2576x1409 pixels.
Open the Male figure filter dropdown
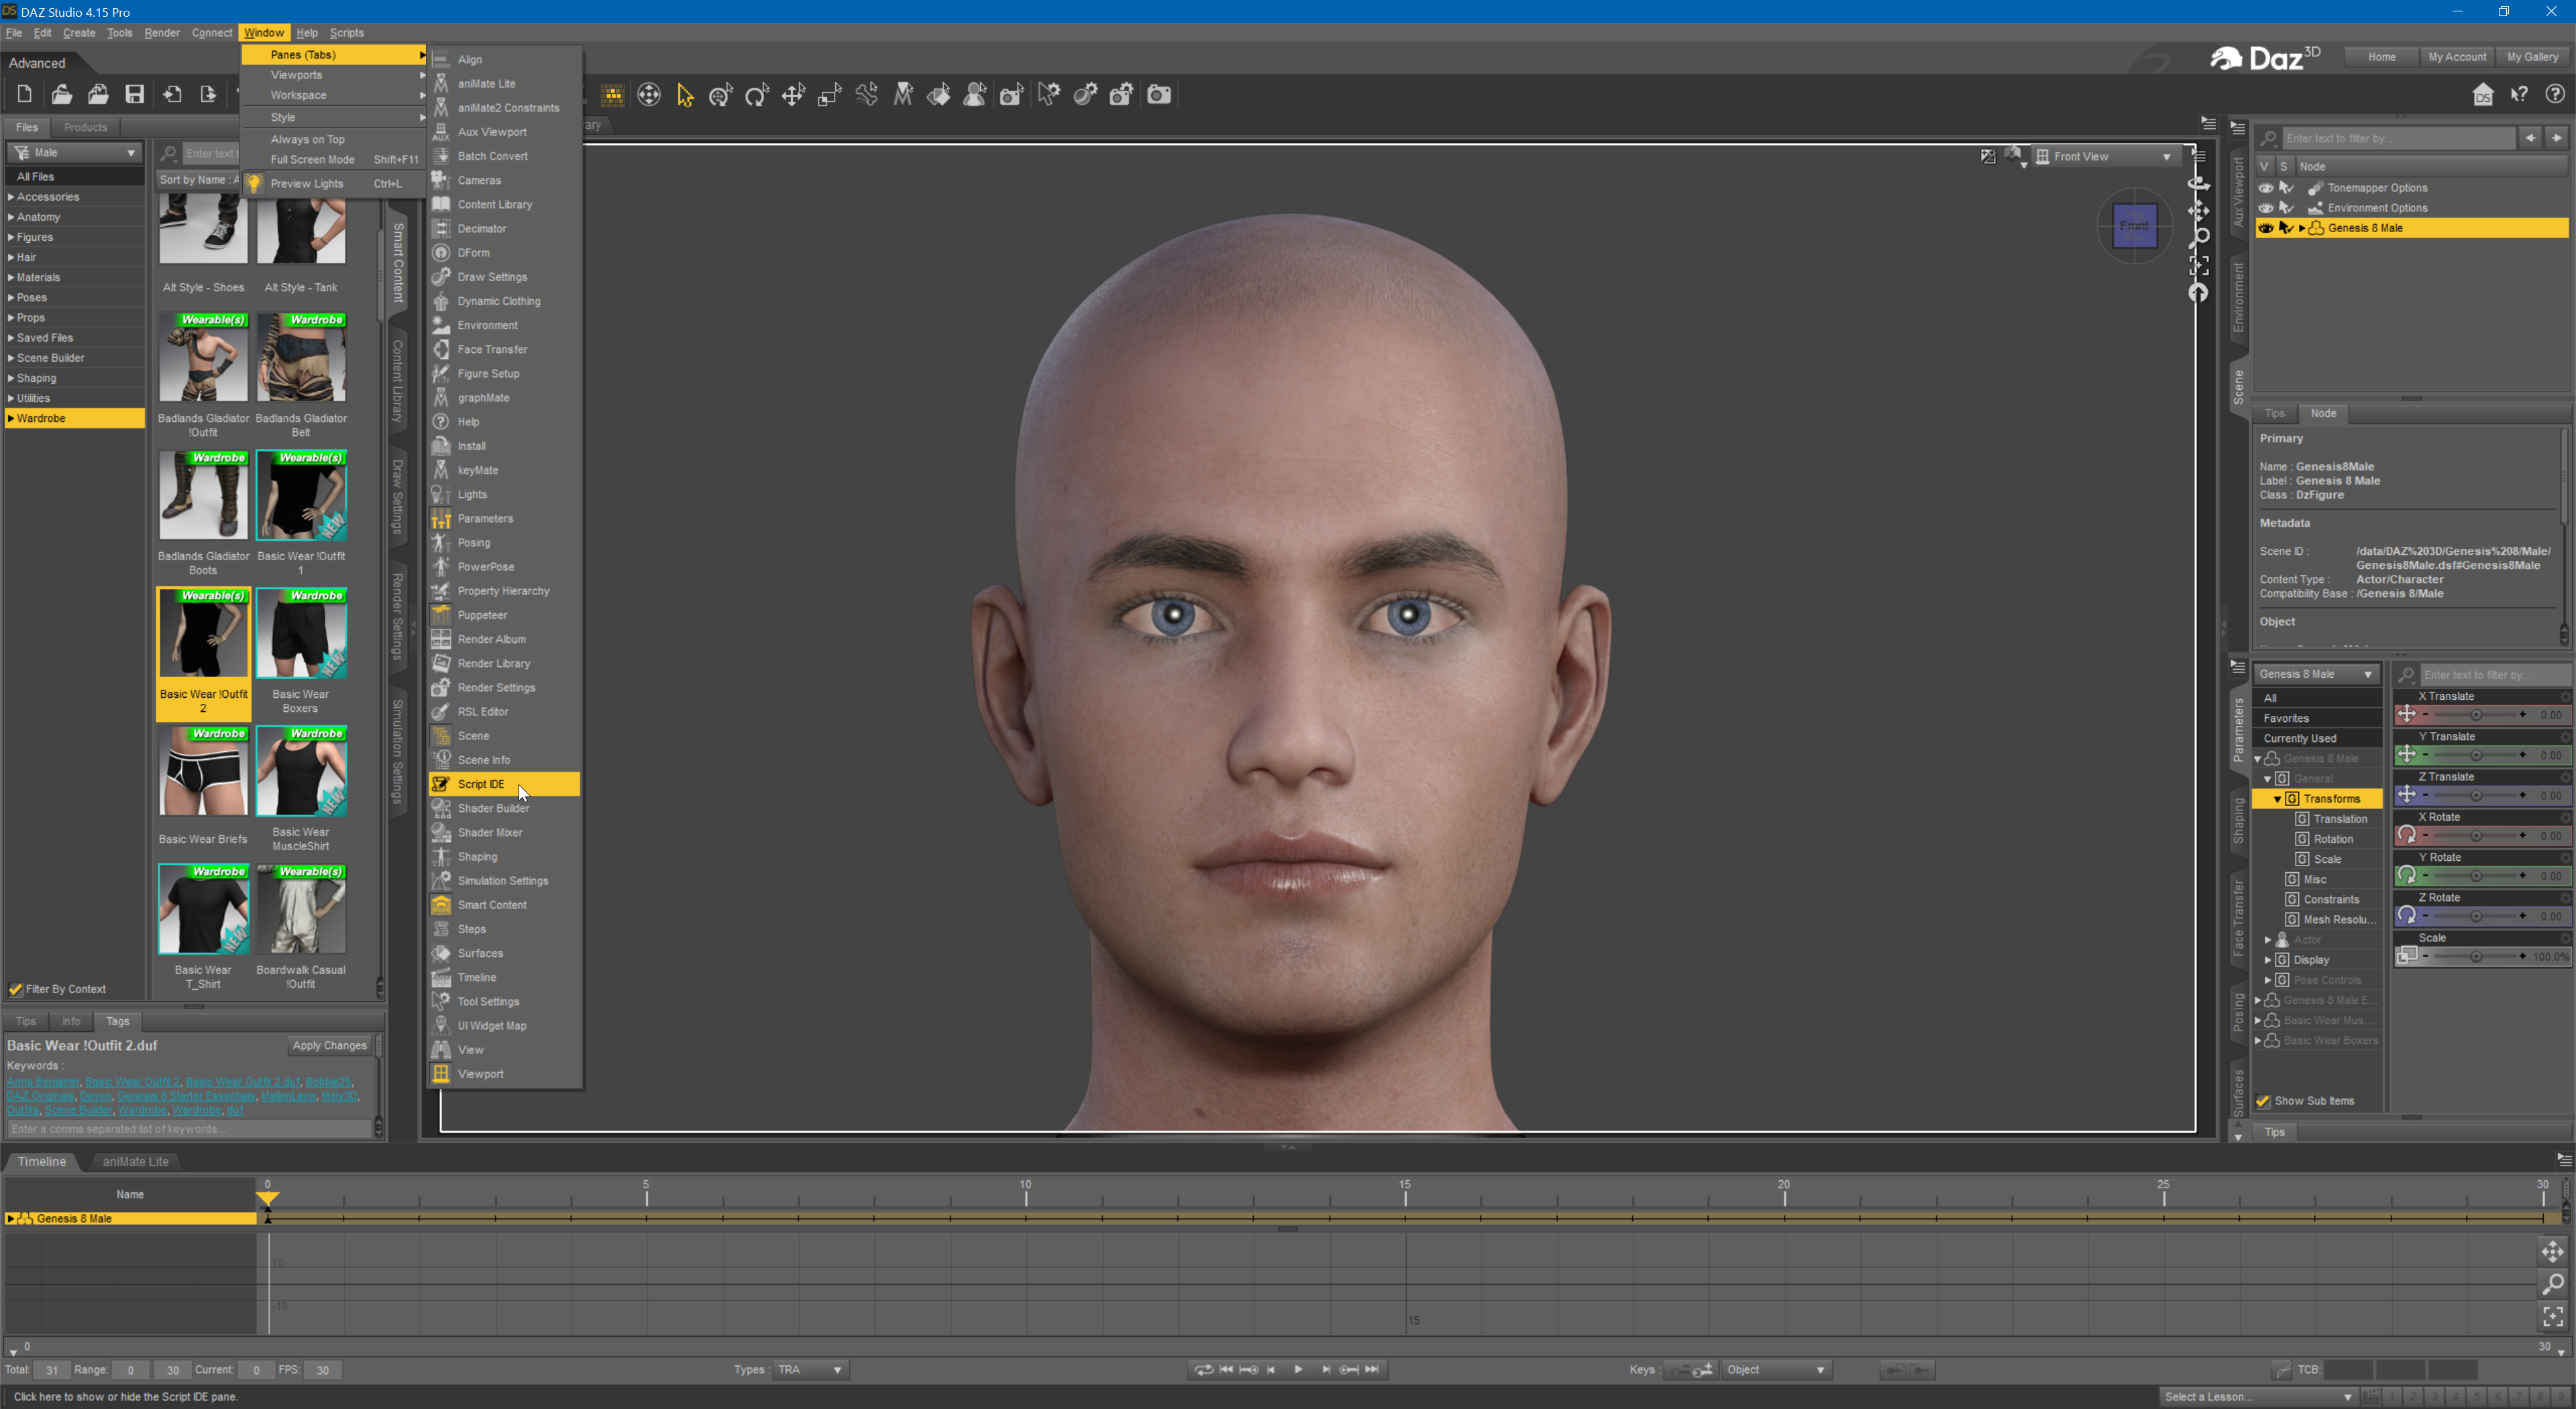pos(75,153)
